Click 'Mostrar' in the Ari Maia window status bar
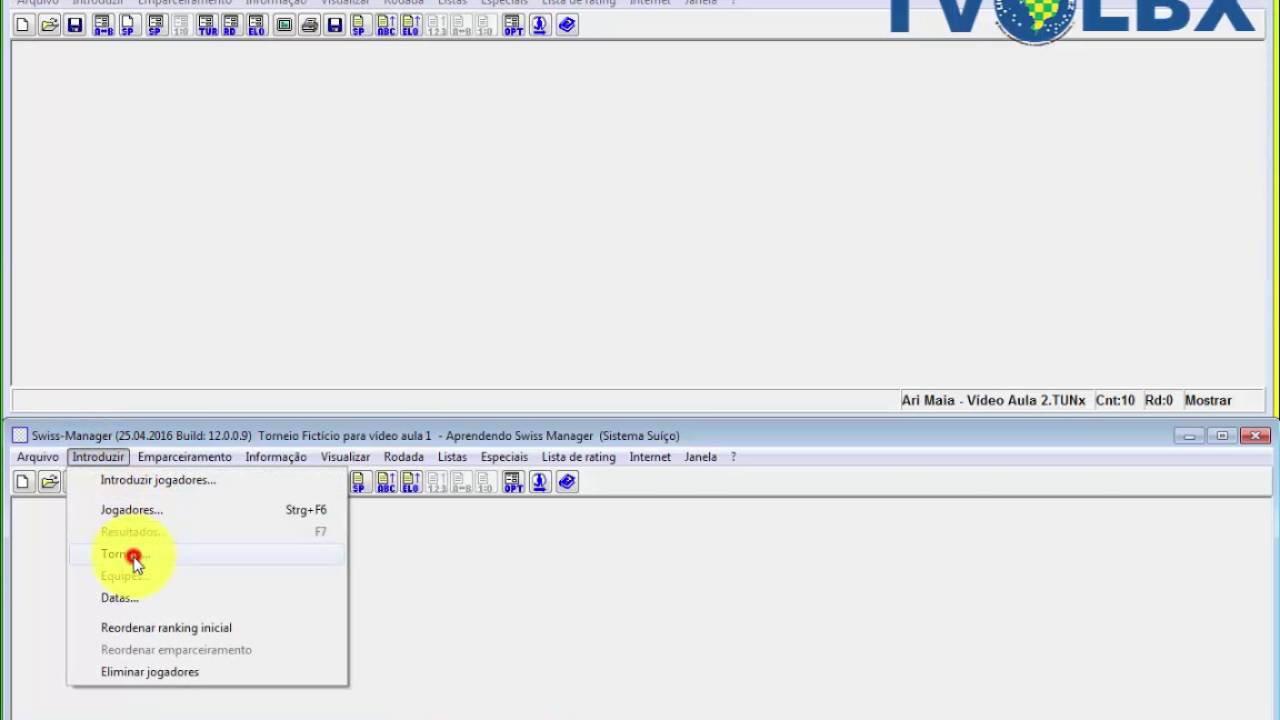The width and height of the screenshot is (1280, 720). 1208,400
